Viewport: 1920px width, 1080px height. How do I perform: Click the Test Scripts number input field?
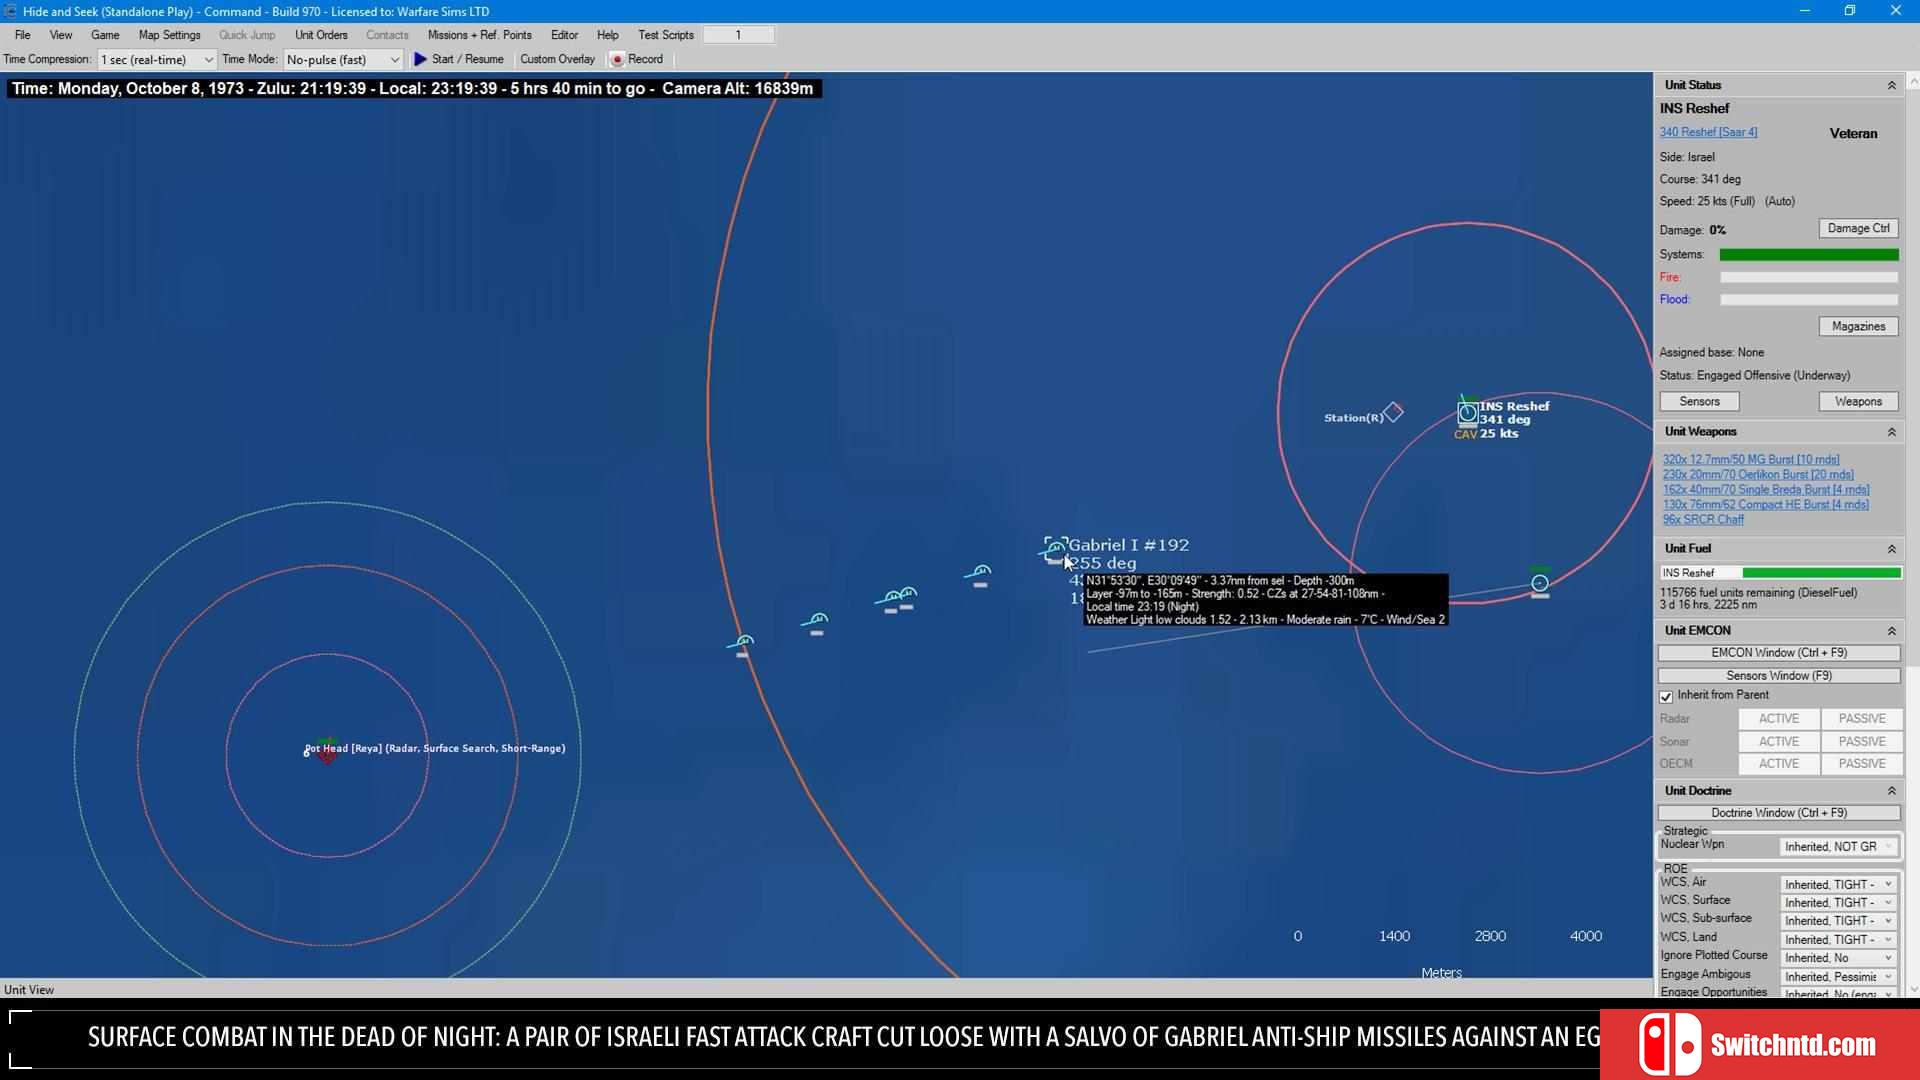[738, 35]
